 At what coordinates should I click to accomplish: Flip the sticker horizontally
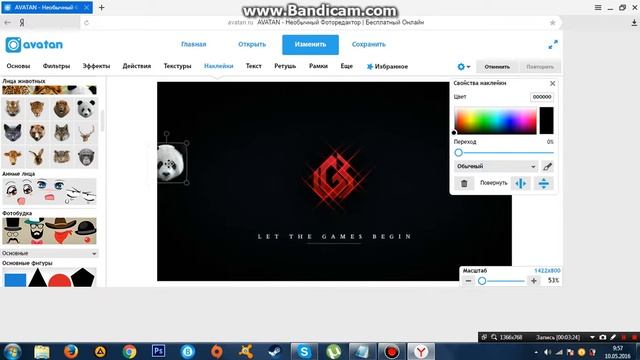tap(520, 183)
